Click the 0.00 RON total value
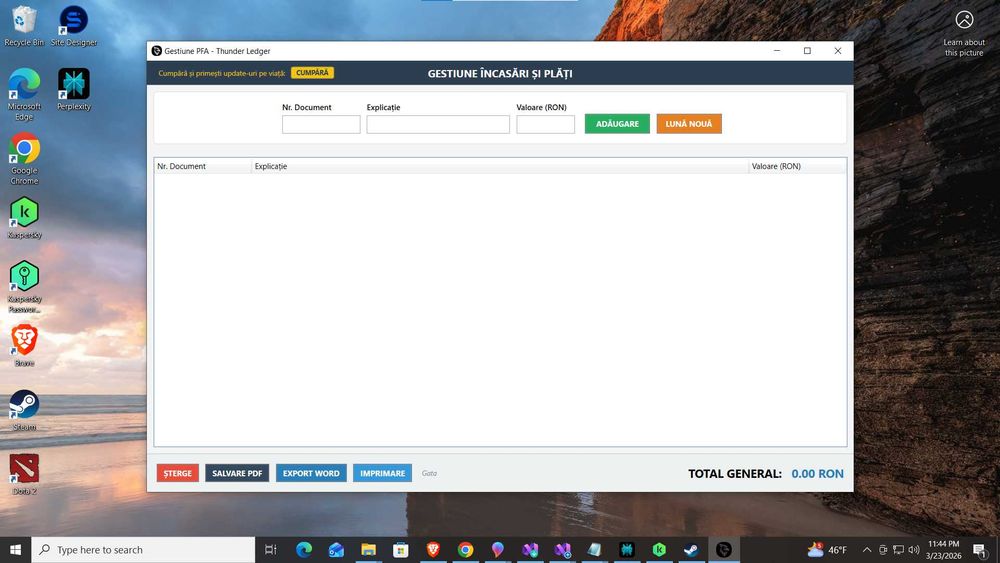The image size is (1000, 563). coord(817,474)
